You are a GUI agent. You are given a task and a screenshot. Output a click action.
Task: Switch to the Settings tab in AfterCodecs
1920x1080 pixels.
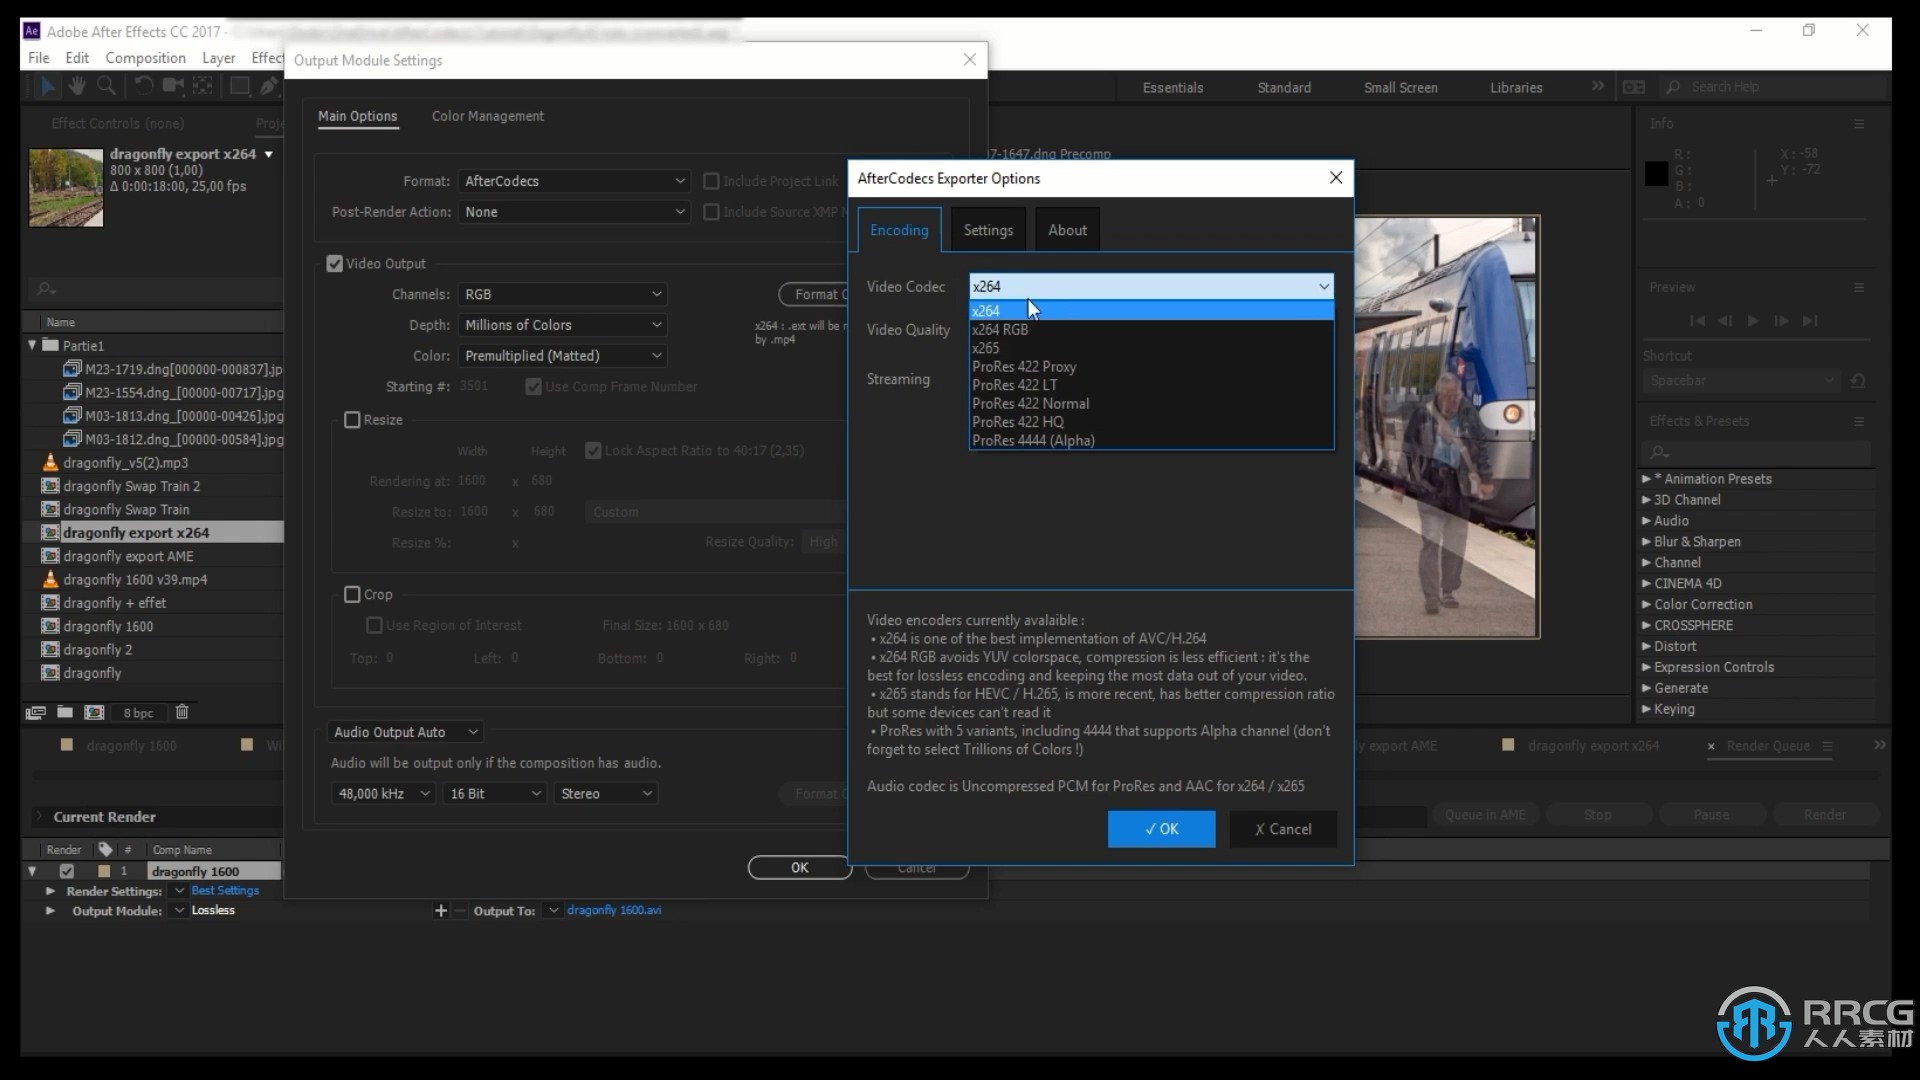988,230
